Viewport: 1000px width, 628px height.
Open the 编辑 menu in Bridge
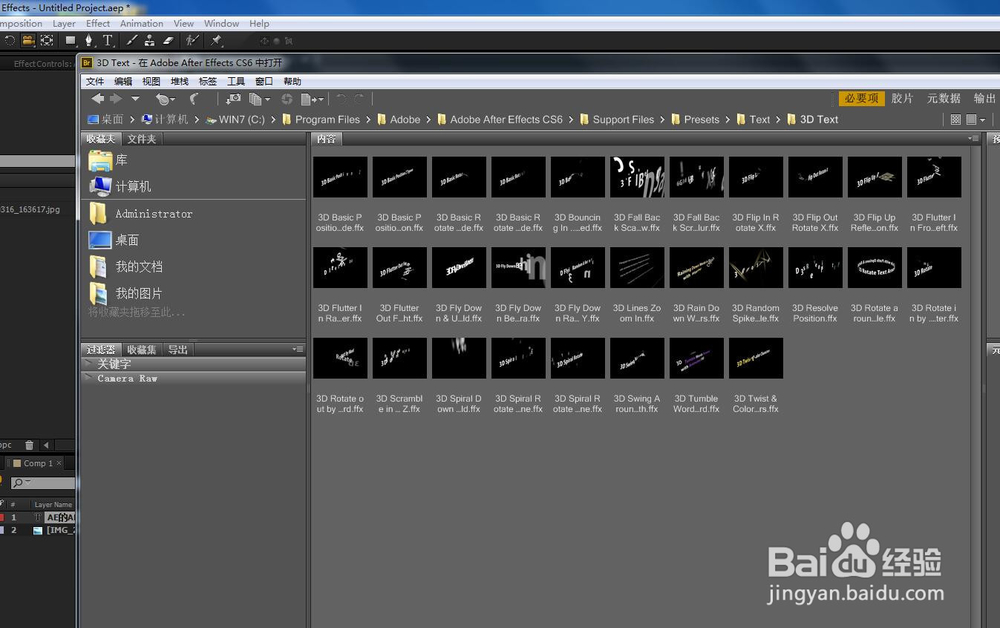(123, 82)
